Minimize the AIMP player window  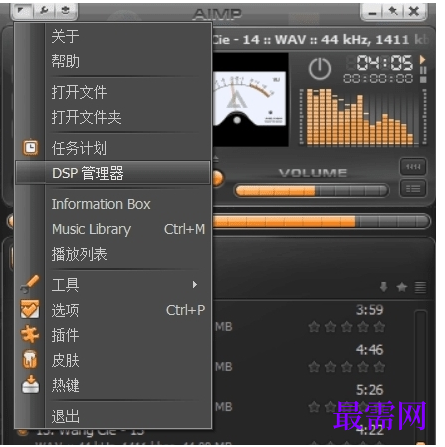coord(373,12)
